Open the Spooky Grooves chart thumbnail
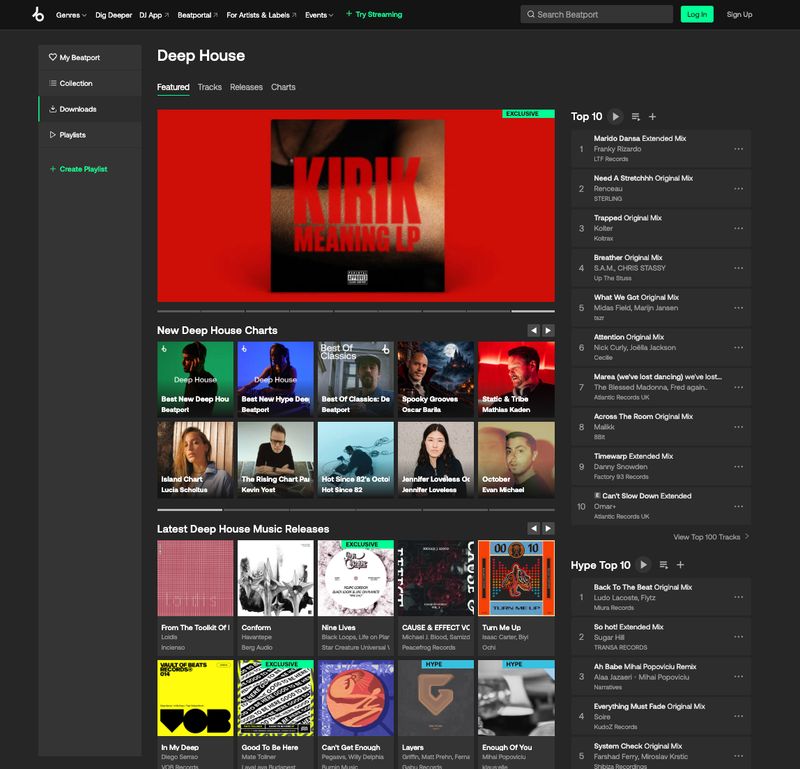The image size is (800, 769). (436, 379)
